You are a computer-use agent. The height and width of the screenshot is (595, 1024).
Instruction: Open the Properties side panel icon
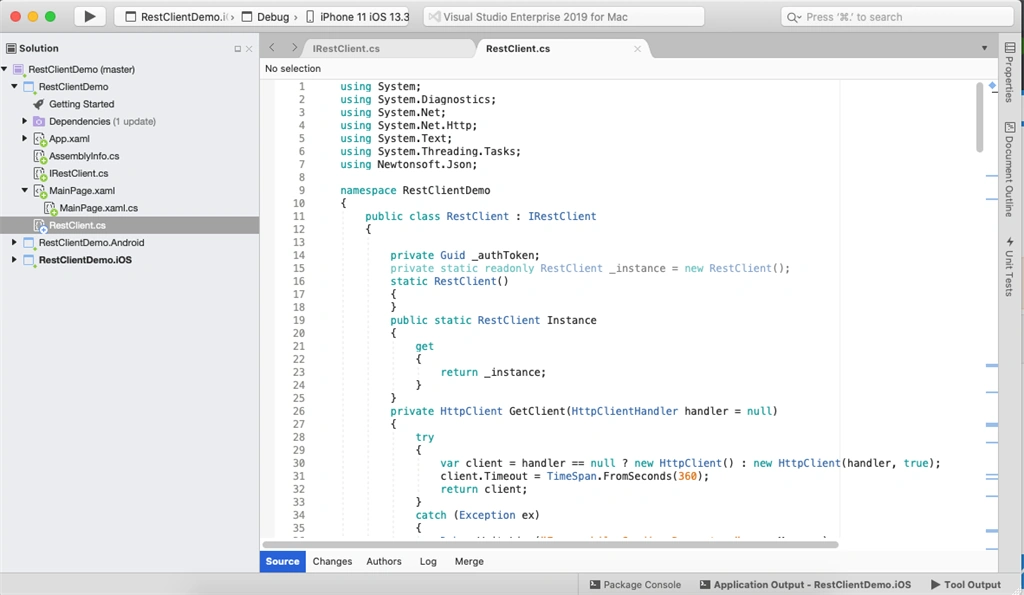point(1010,48)
